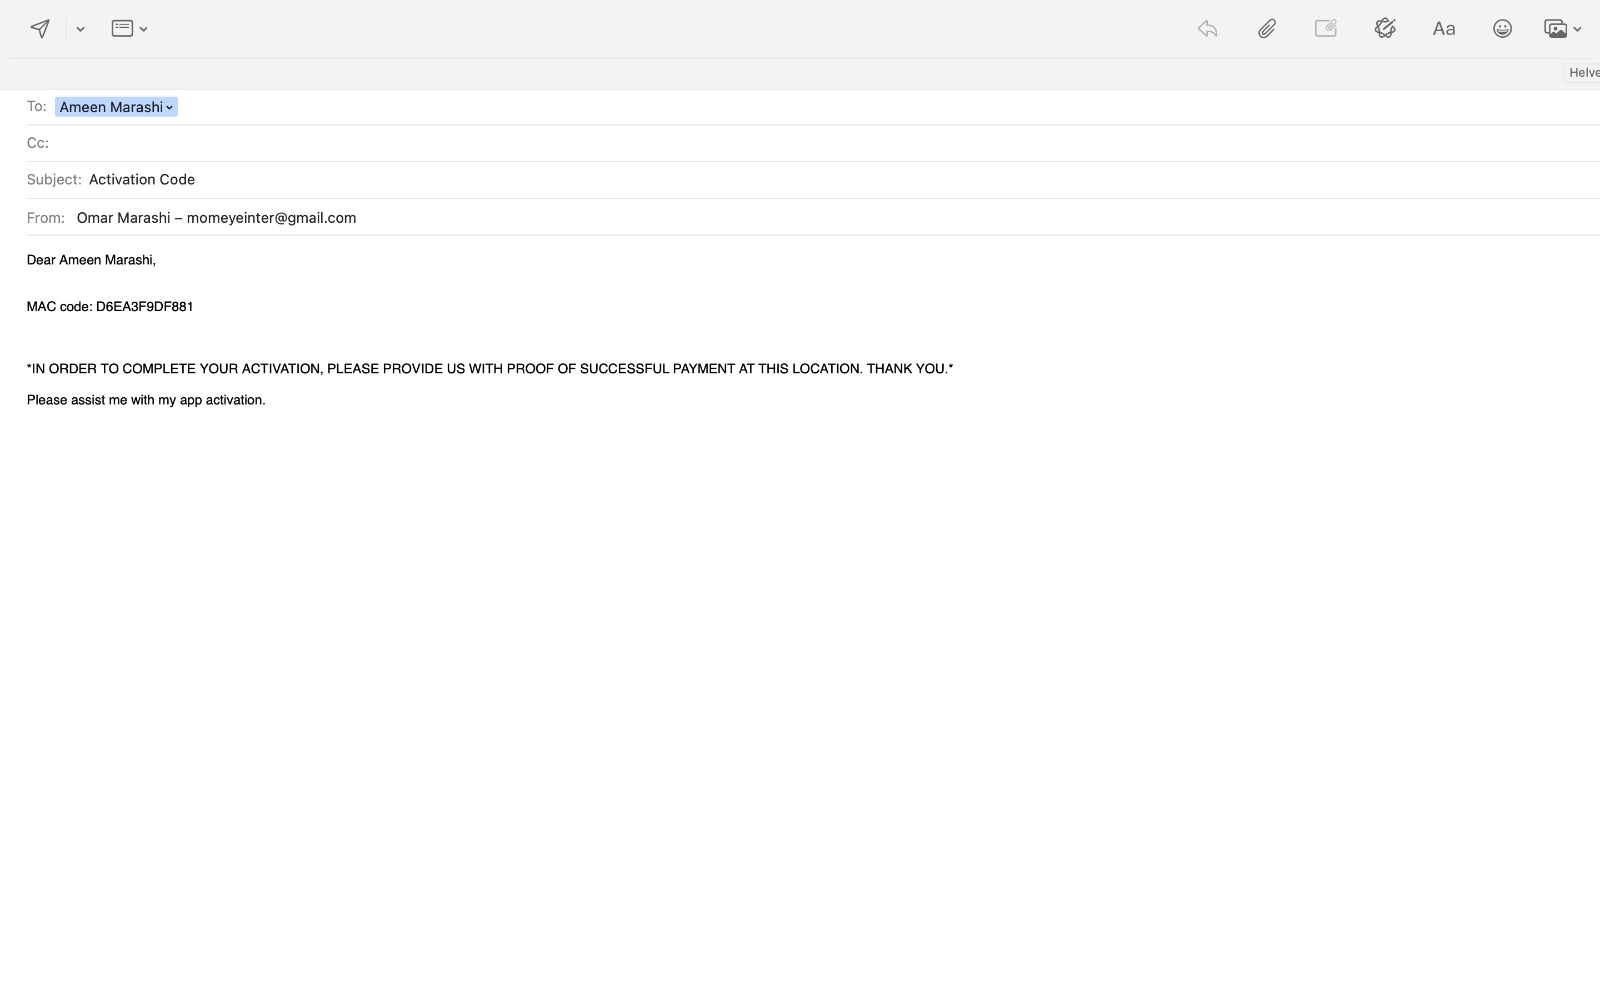Expand the chevron beside the header fields icon

point(143,29)
